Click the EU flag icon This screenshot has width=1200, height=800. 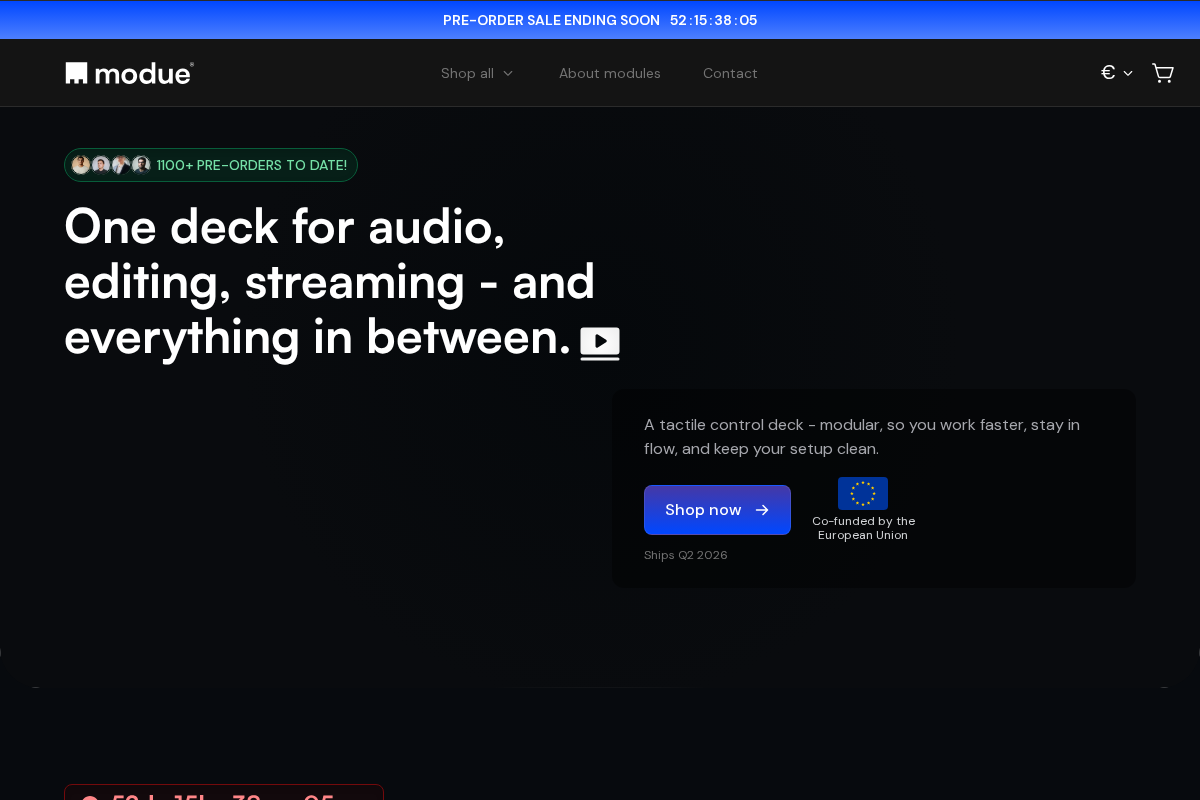862,493
